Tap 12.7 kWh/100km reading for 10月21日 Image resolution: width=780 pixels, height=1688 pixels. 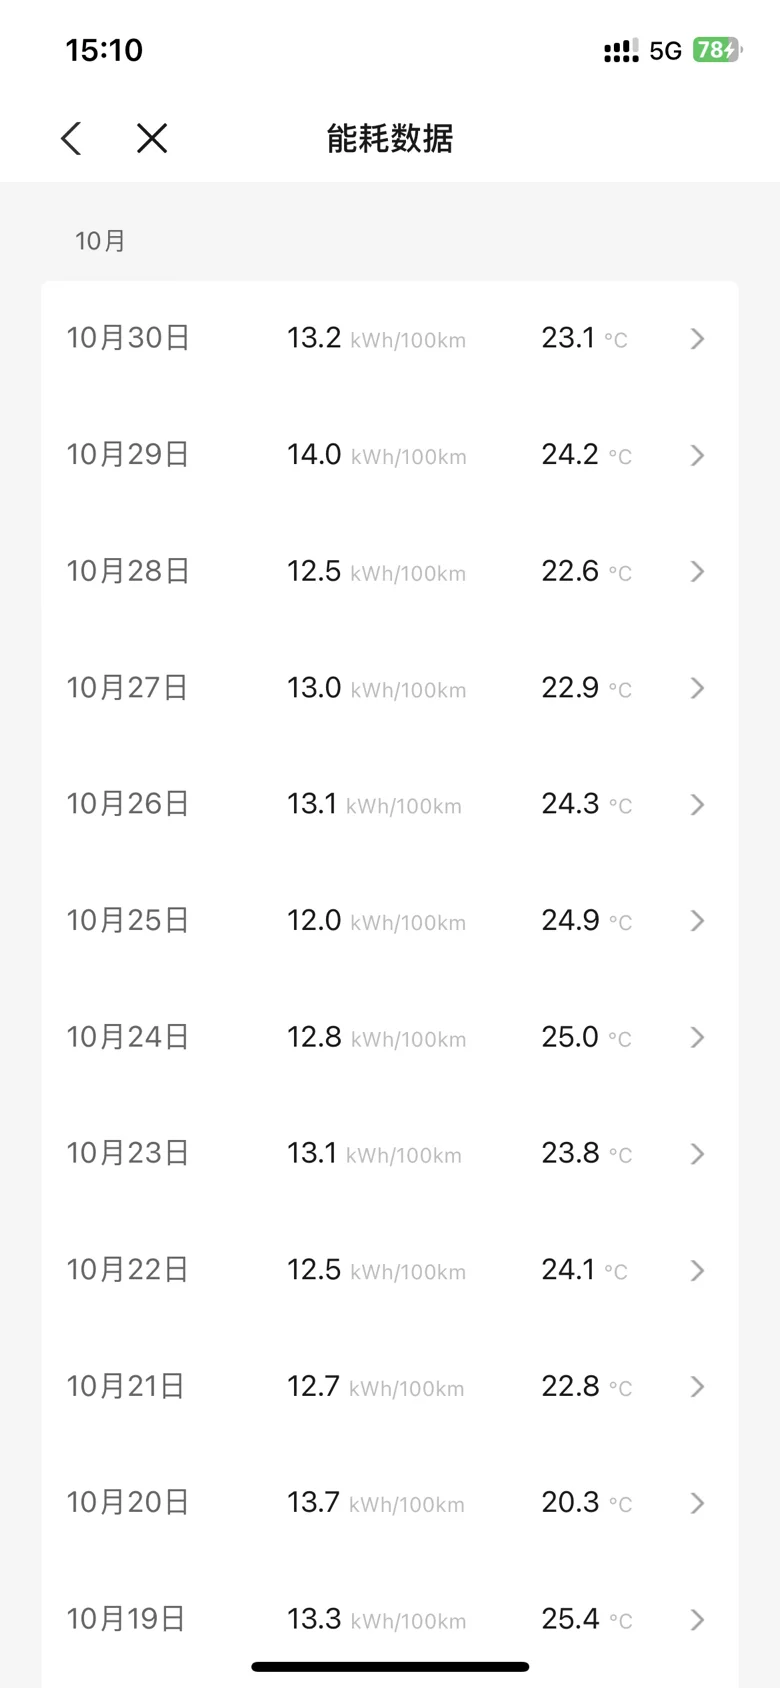[x=376, y=1386]
